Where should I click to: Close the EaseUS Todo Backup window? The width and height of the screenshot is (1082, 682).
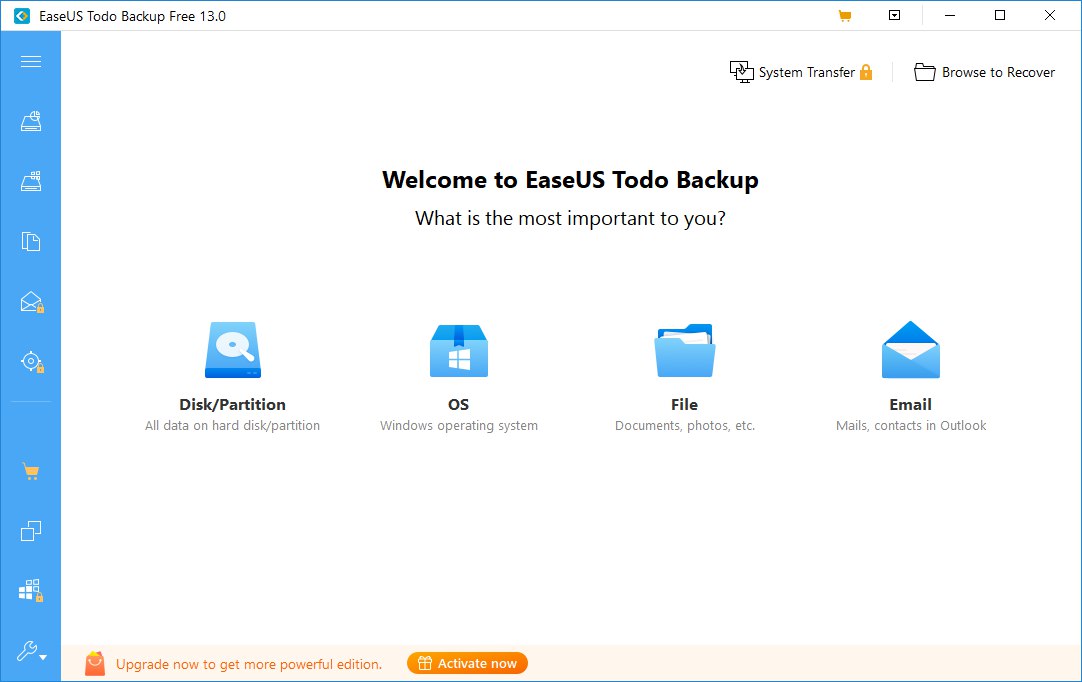click(x=1050, y=15)
